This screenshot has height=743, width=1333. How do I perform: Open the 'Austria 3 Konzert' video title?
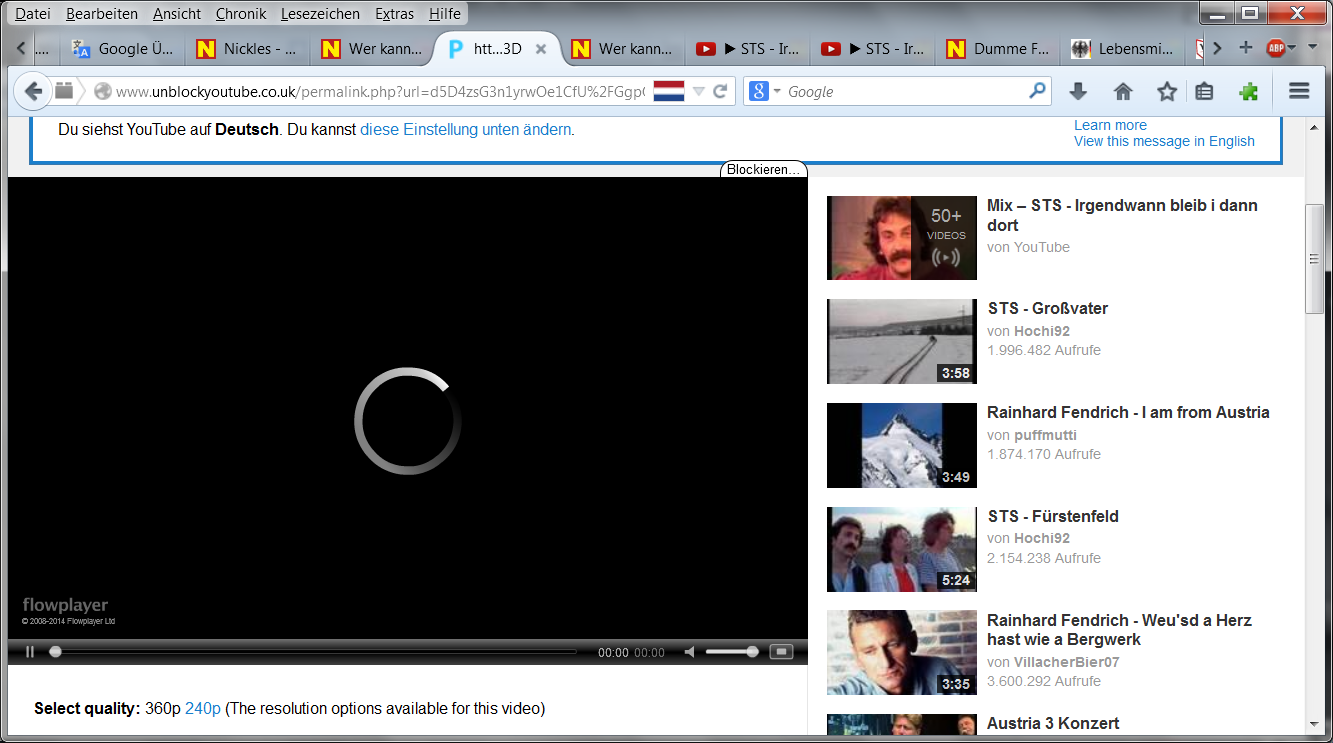tap(1053, 723)
